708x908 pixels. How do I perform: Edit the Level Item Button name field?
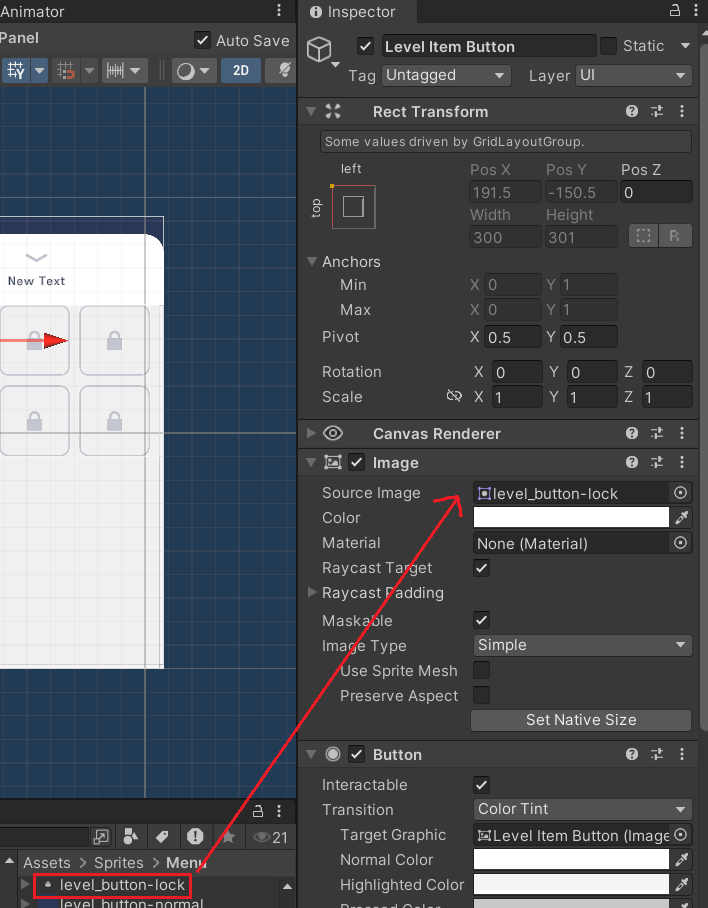489,46
